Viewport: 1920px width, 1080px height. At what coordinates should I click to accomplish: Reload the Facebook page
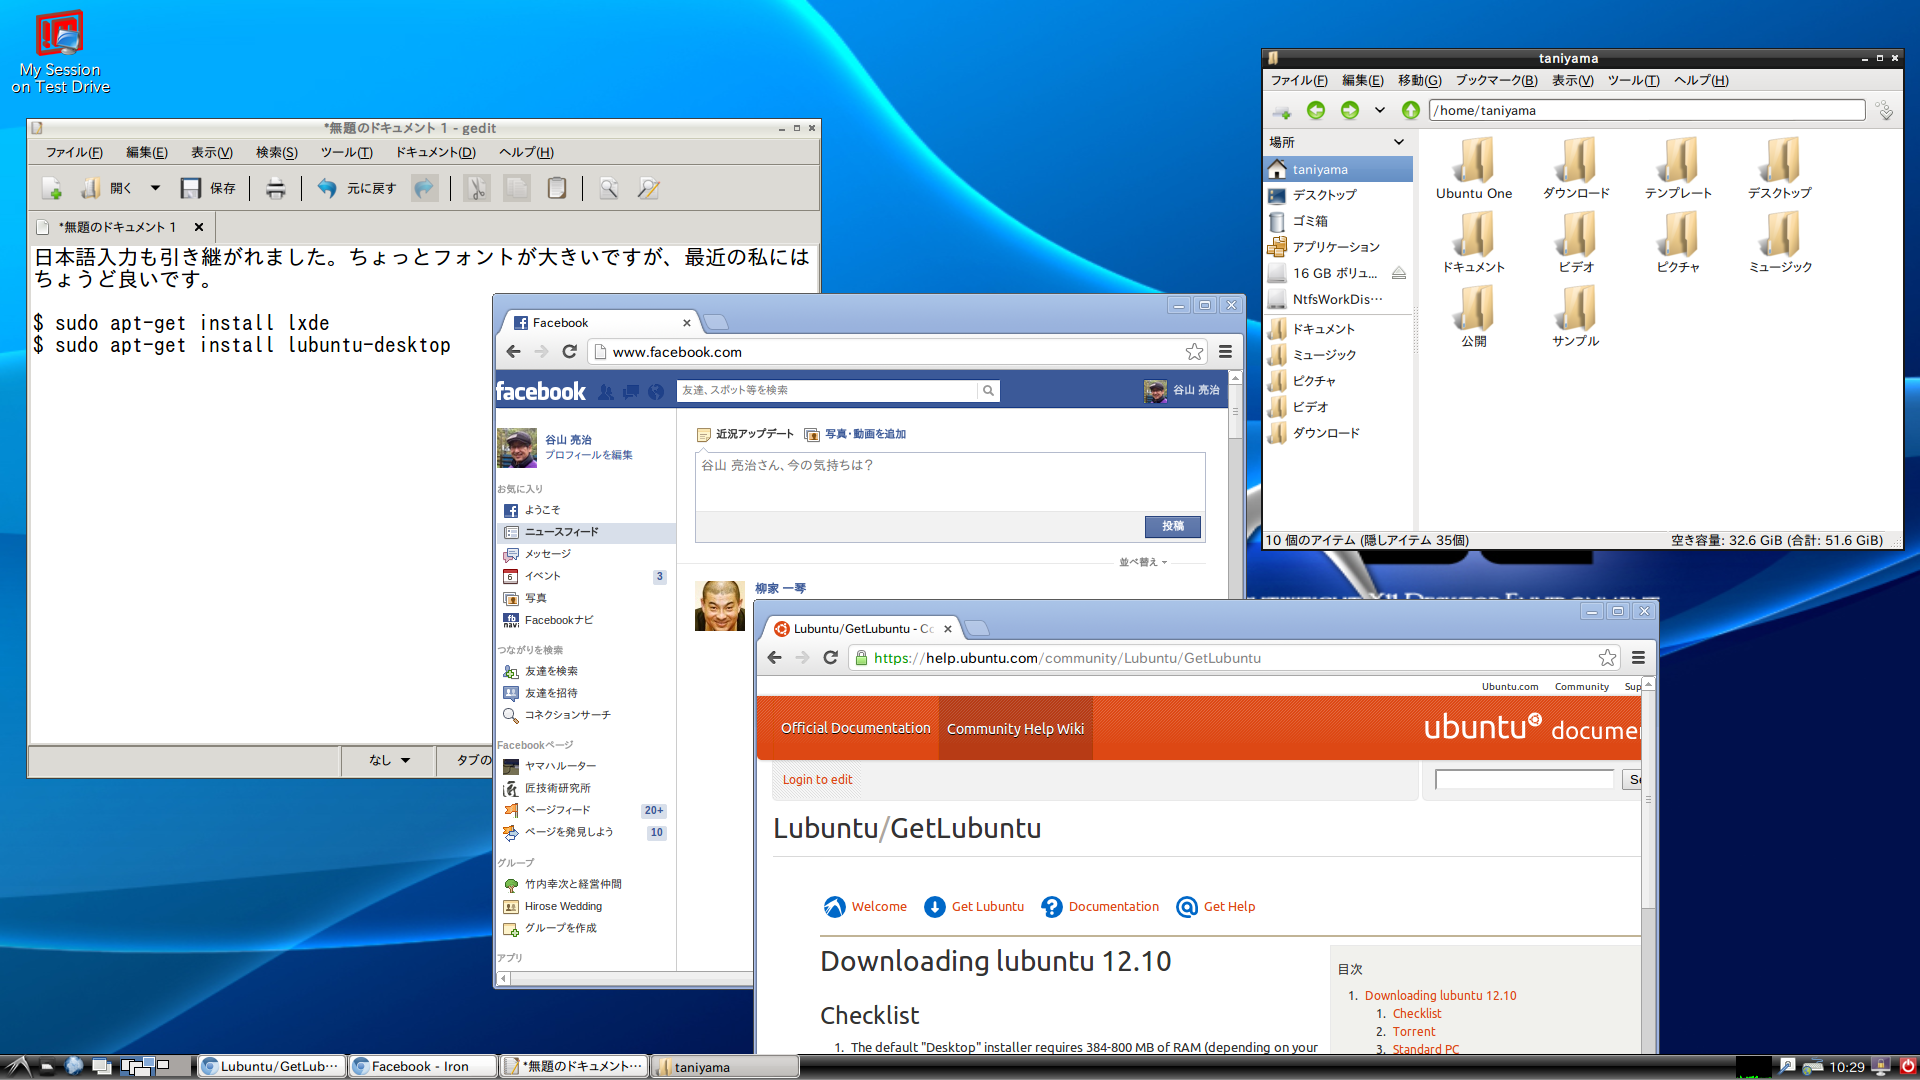569,352
